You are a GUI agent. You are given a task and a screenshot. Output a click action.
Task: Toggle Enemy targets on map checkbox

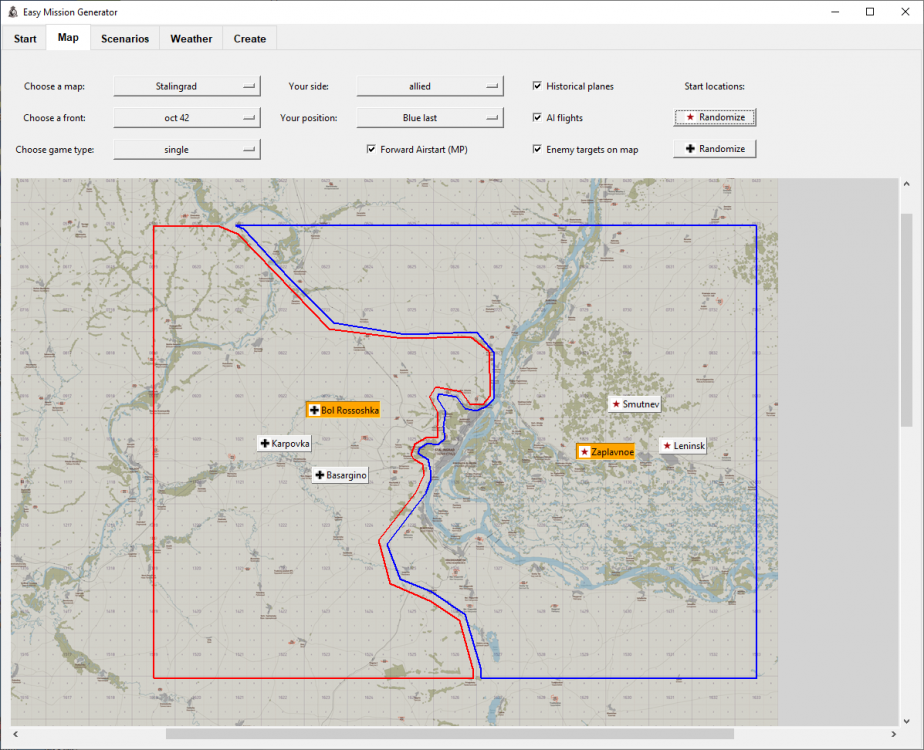pyautogui.click(x=538, y=150)
